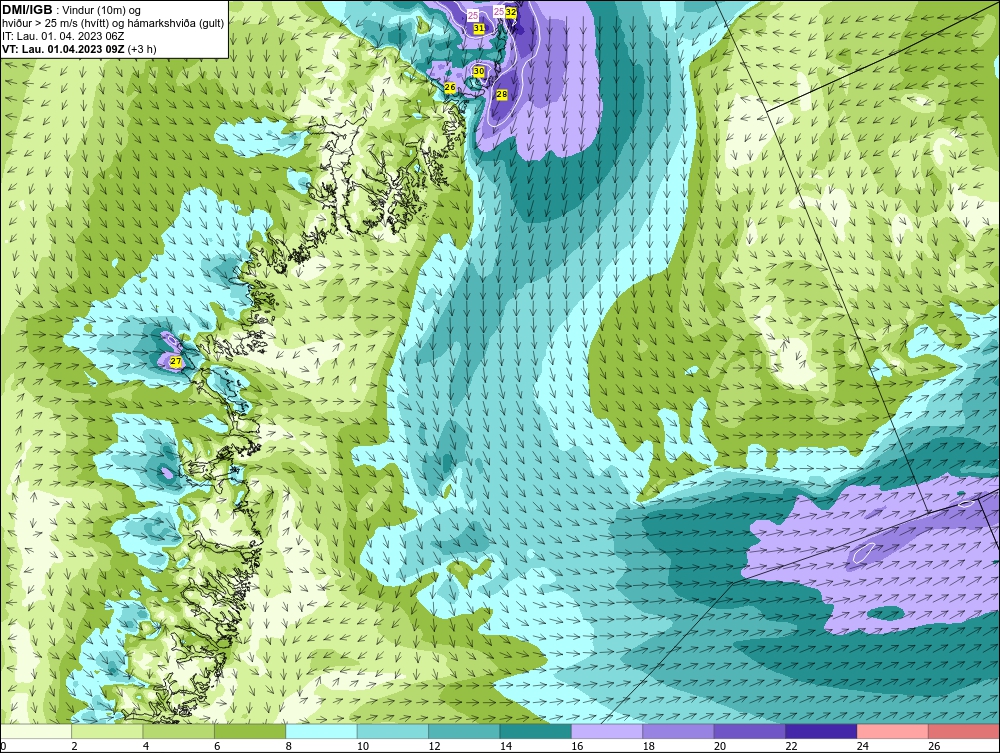
Task: Pick the 18–20 m/s legend swatch
Action: click(679, 731)
